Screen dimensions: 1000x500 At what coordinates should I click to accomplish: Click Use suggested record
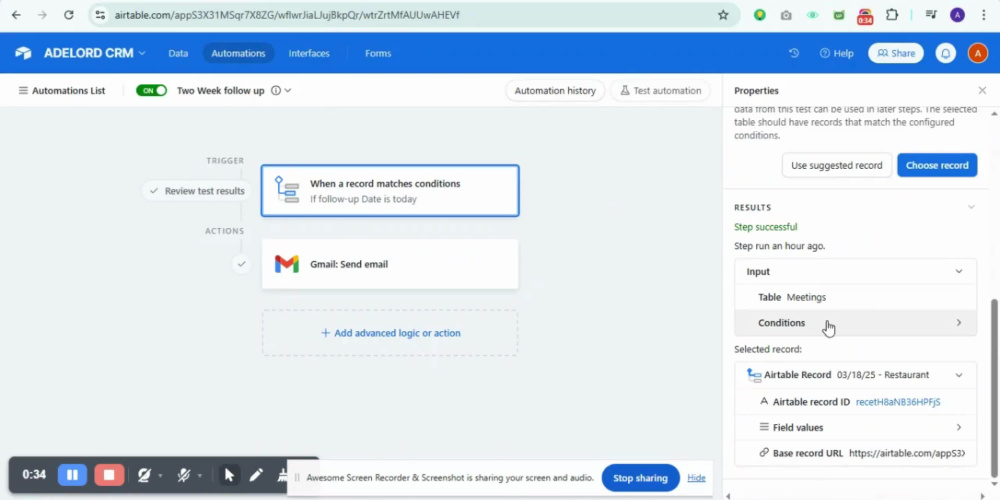point(837,165)
